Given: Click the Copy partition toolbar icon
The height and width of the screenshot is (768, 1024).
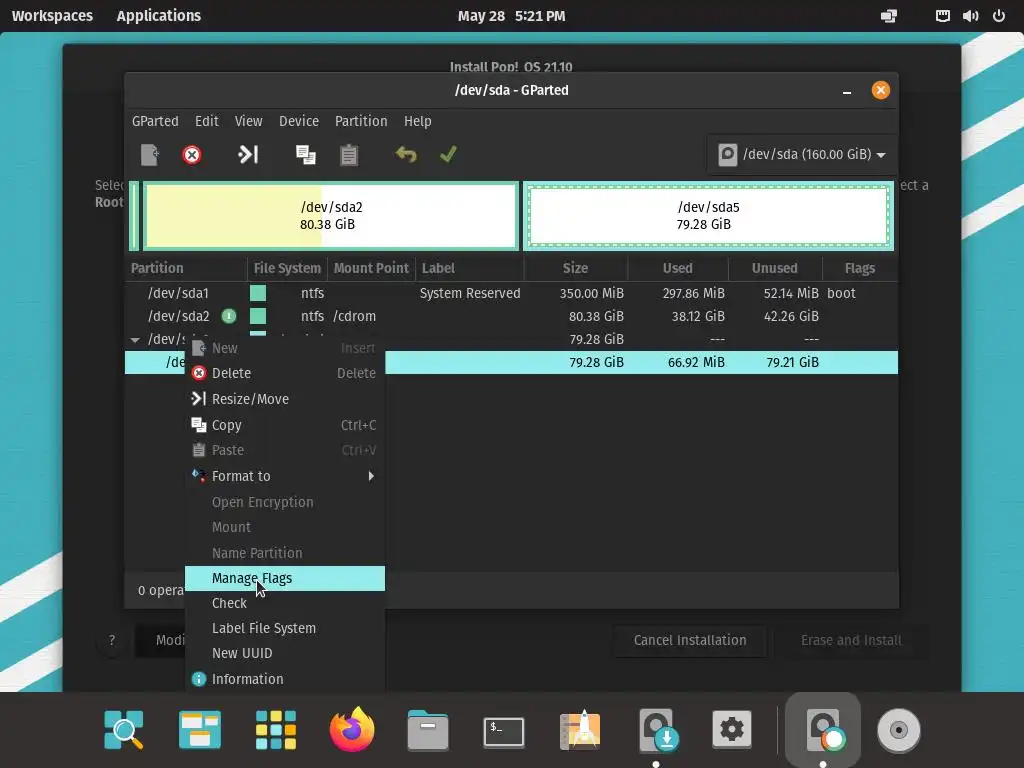Looking at the screenshot, I should (306, 155).
